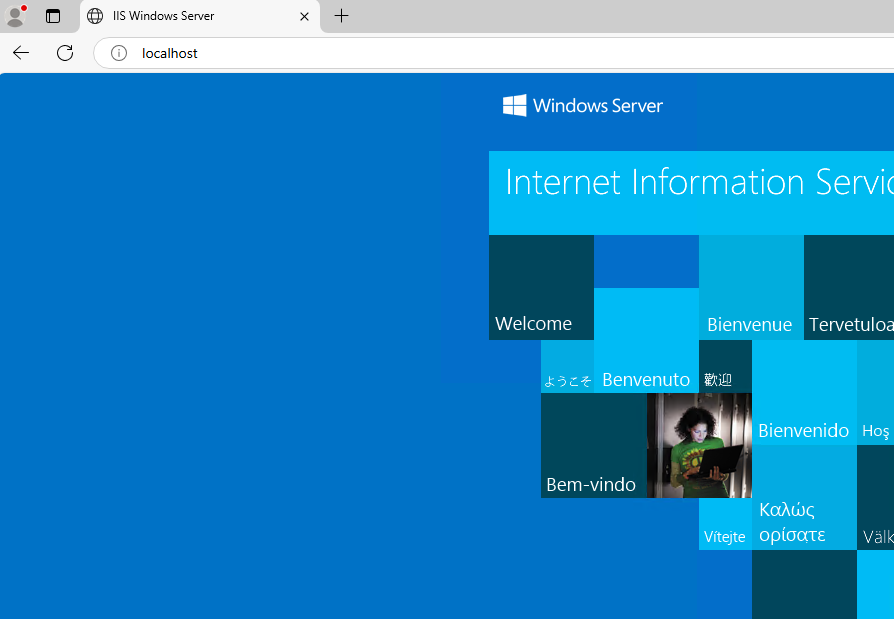Reload the localhost page

[65, 53]
